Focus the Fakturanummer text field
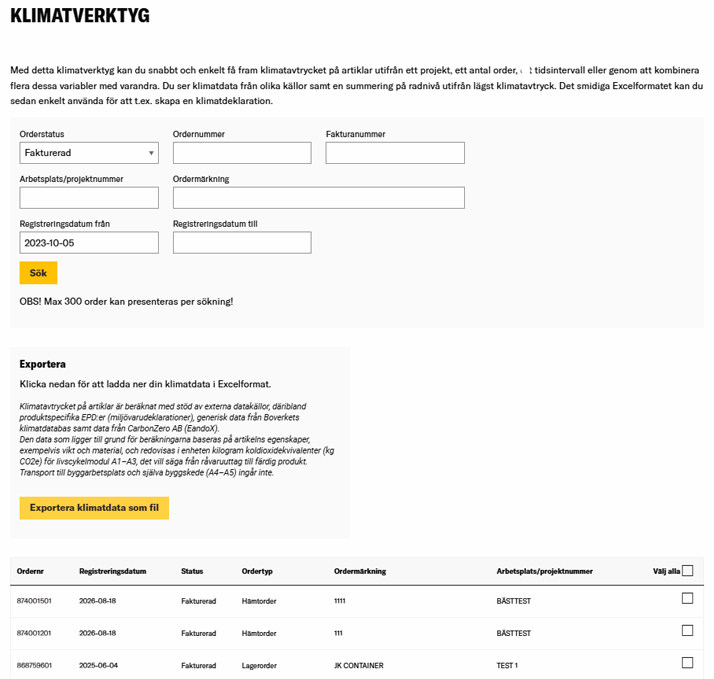Image resolution: width=714 pixels, height=679 pixels. point(395,153)
